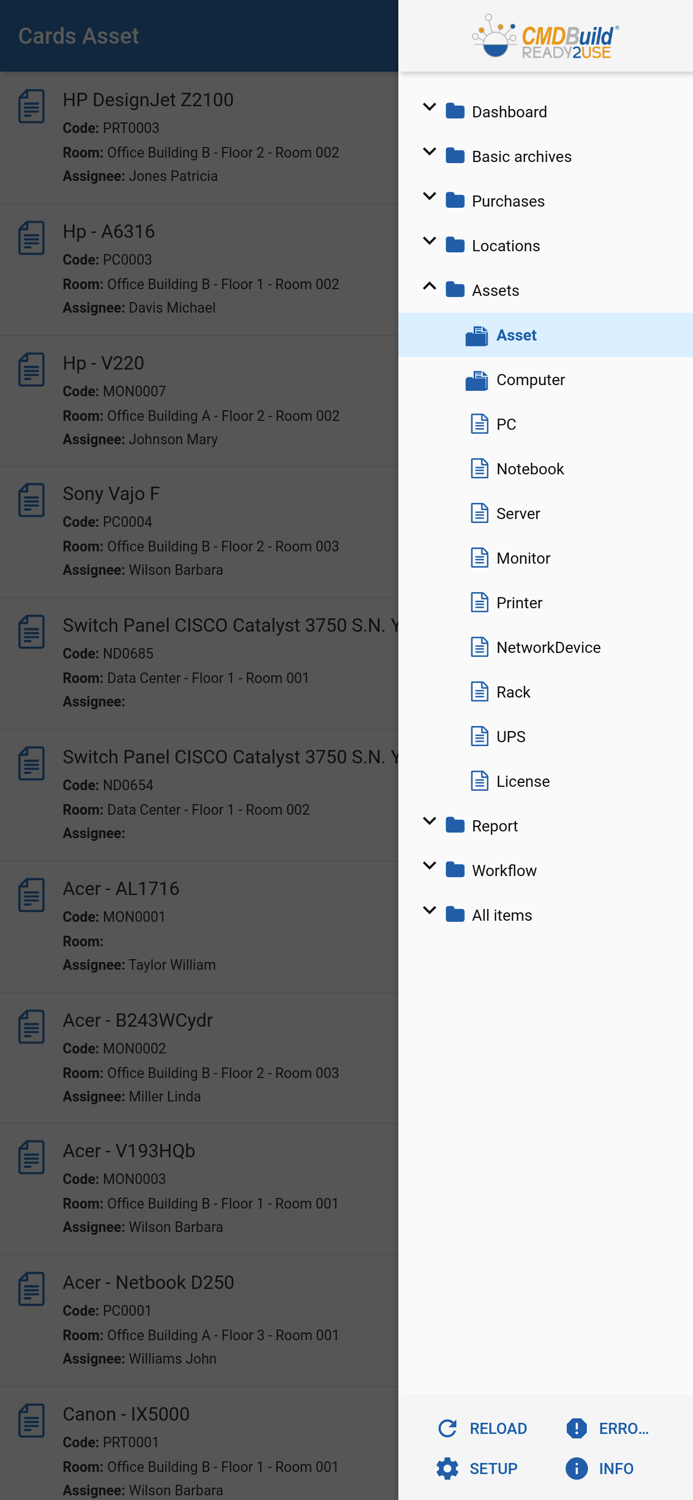The height and width of the screenshot is (1500, 693).
Task: Click the card icon beside HP DesignJet Z2100
Action: pyautogui.click(x=31, y=108)
